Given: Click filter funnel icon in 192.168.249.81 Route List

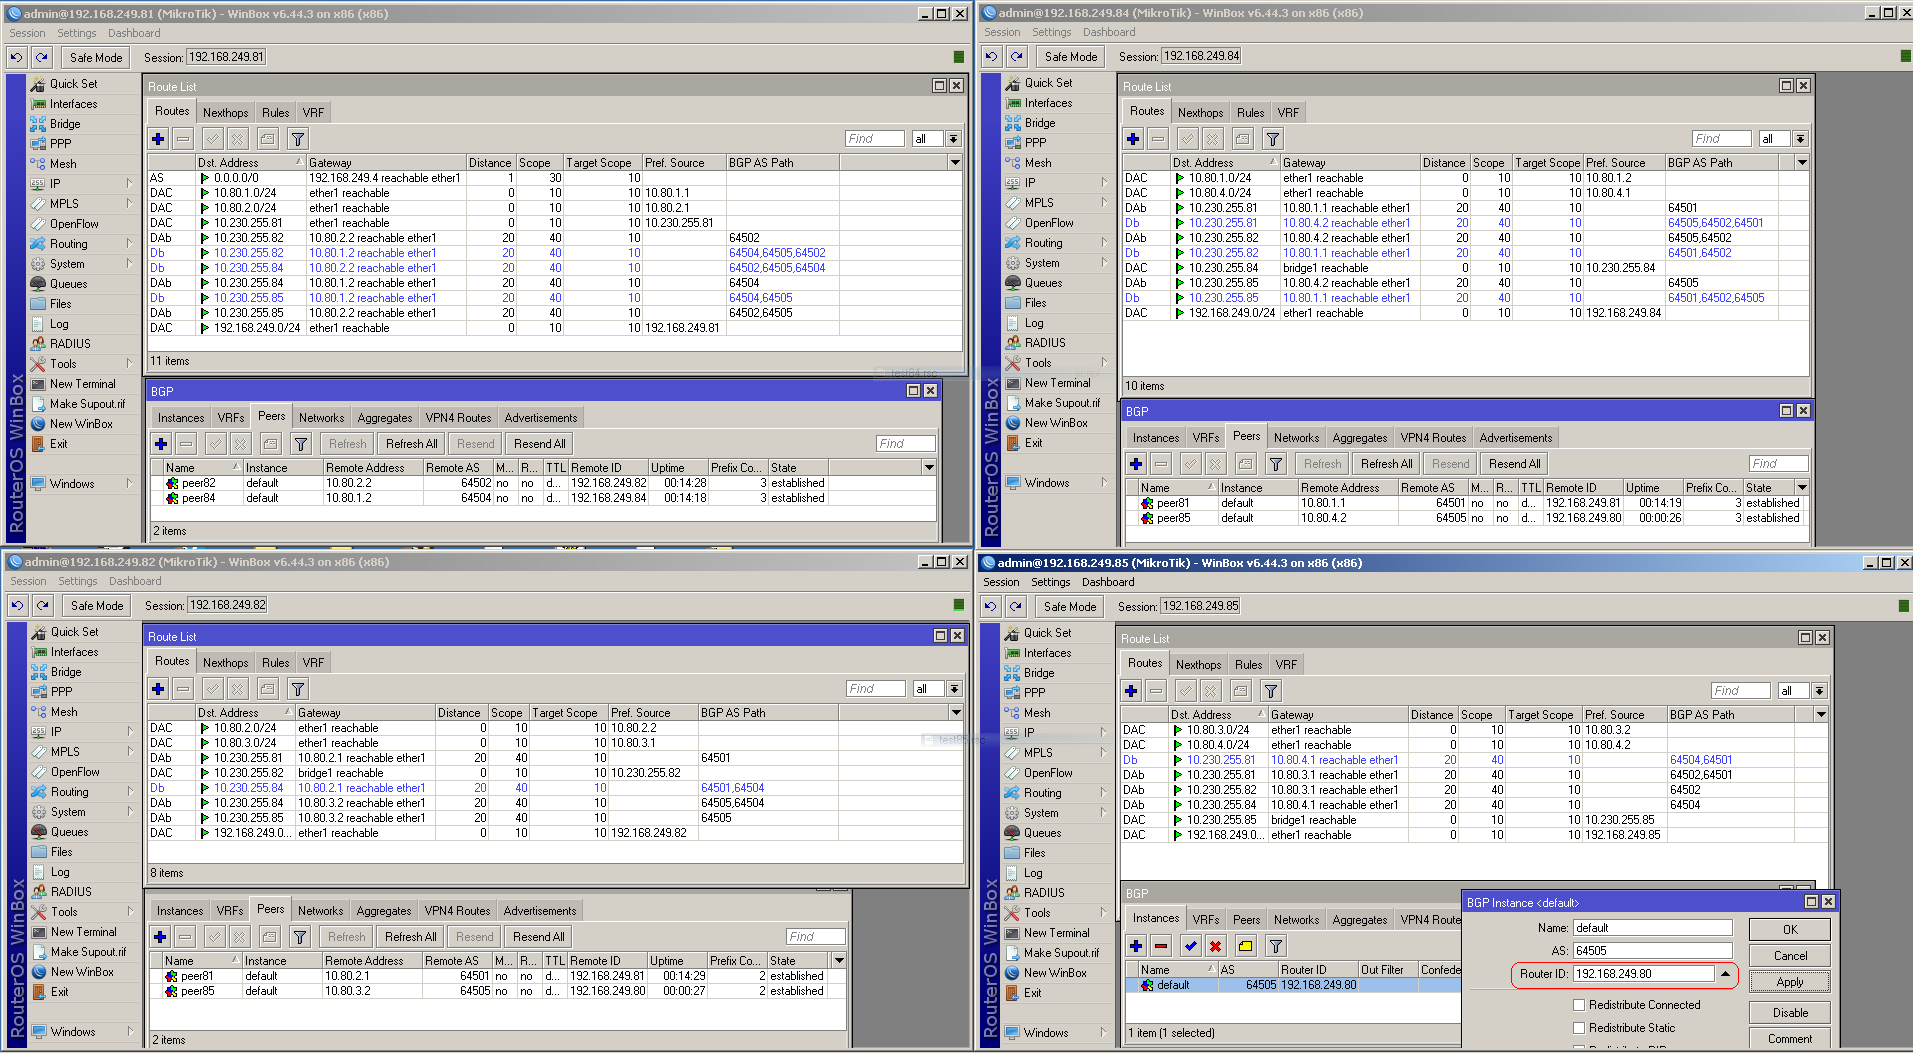Looking at the screenshot, I should [x=298, y=139].
